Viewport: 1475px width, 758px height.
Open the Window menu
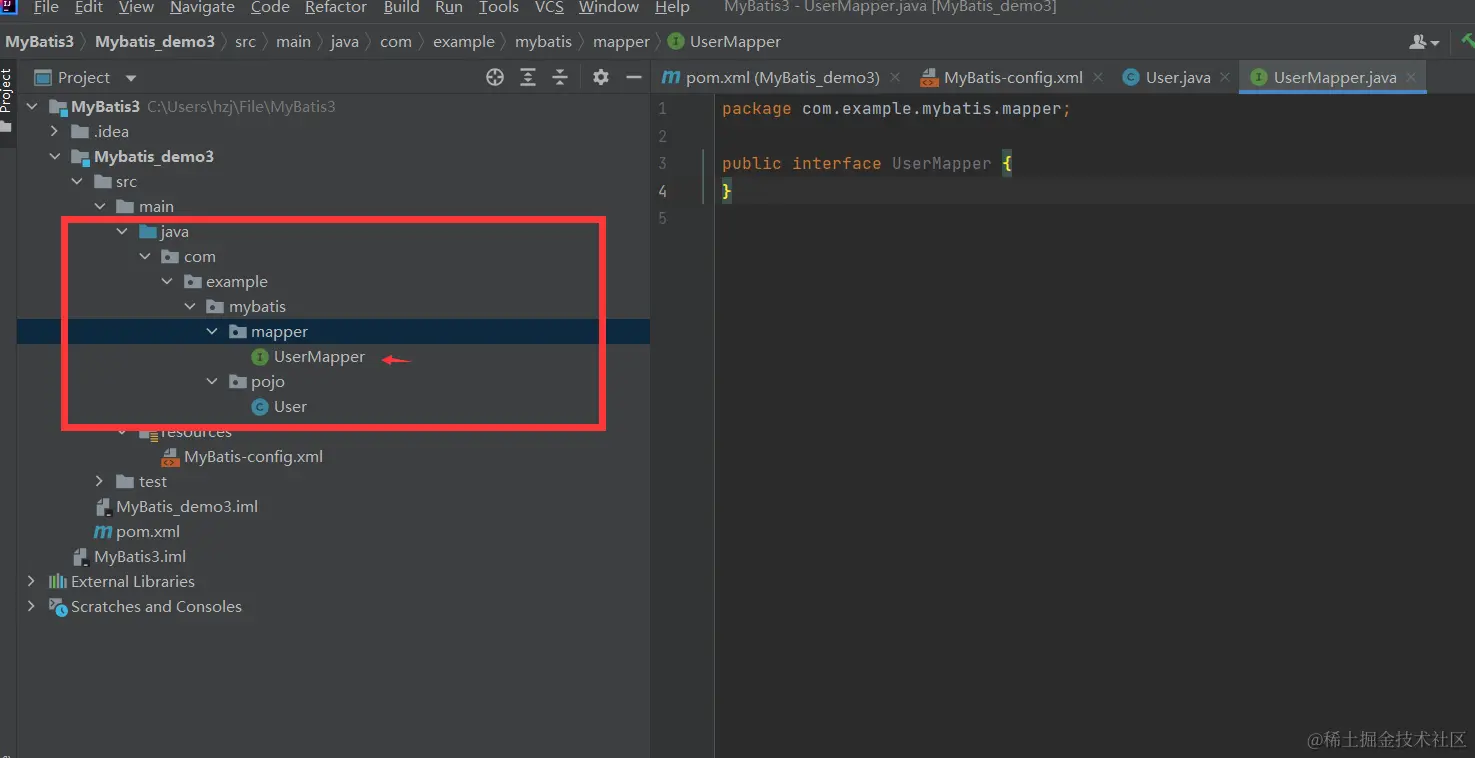608,7
